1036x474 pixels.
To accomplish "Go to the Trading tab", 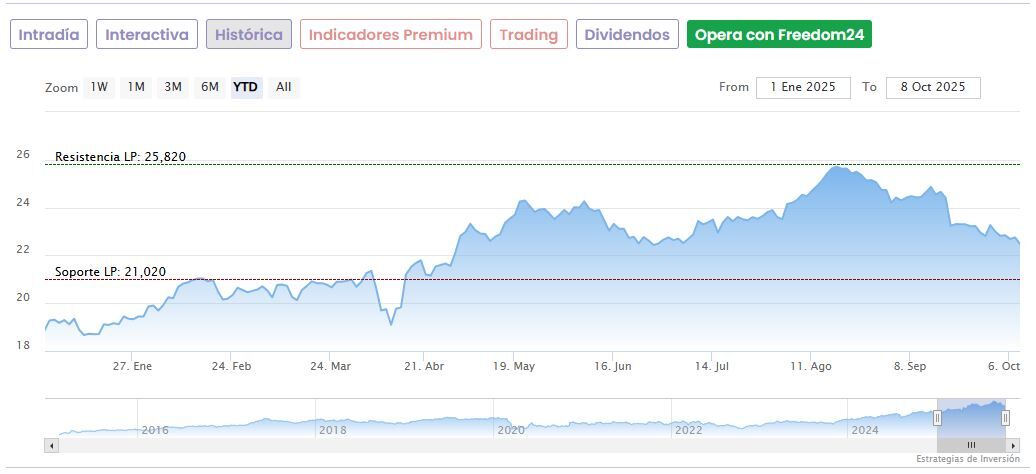I will [528, 35].
